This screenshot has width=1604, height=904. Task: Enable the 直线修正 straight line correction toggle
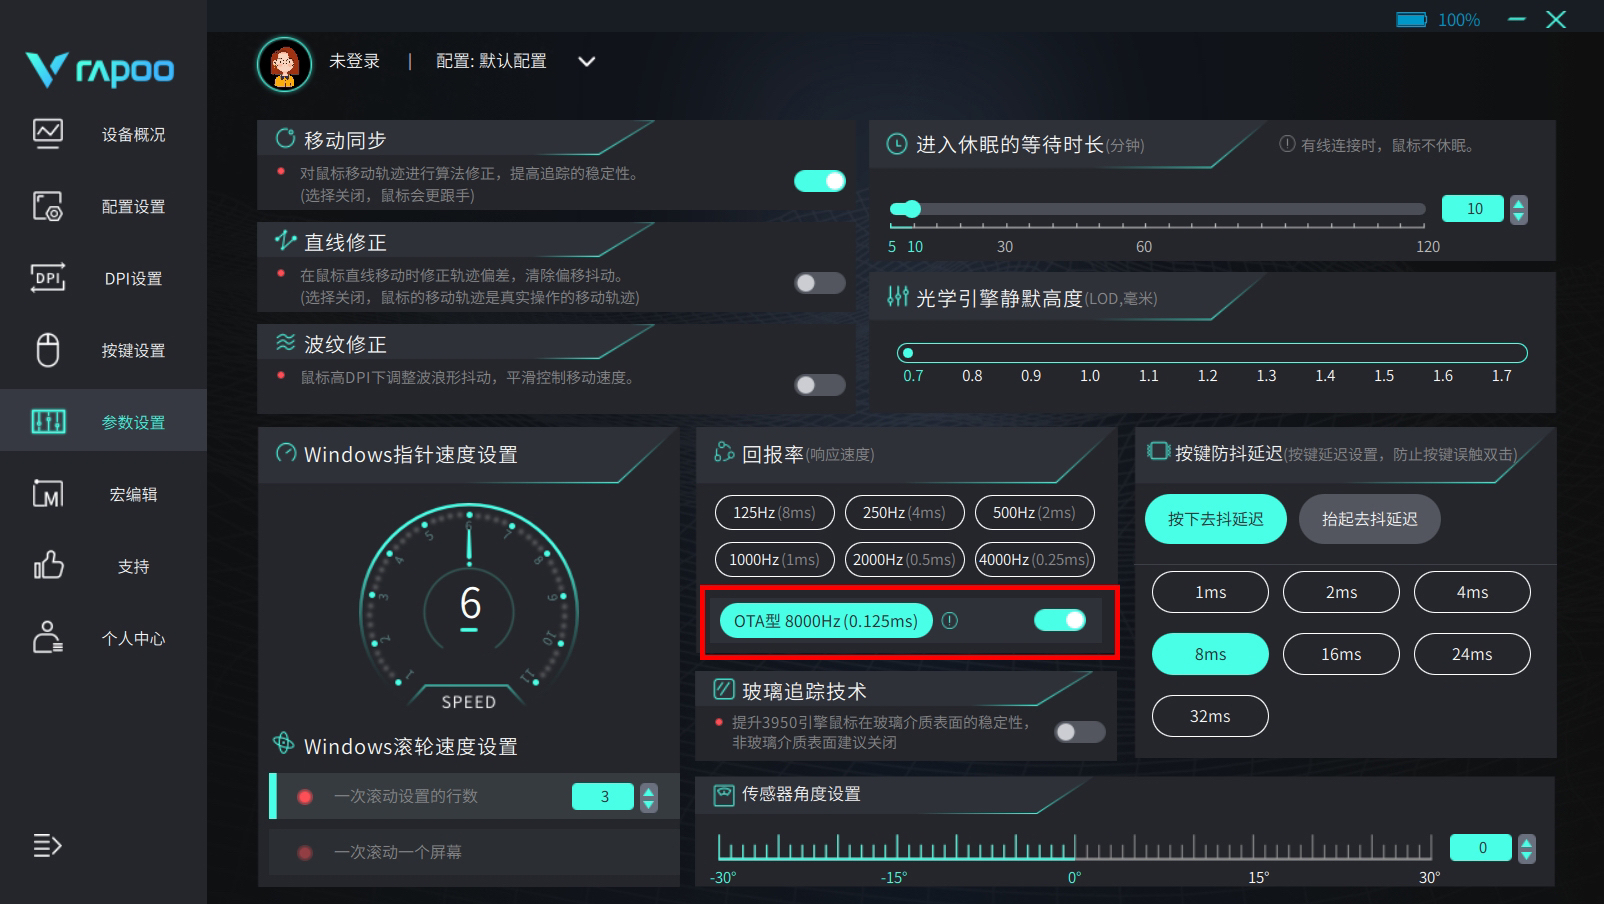(x=820, y=283)
